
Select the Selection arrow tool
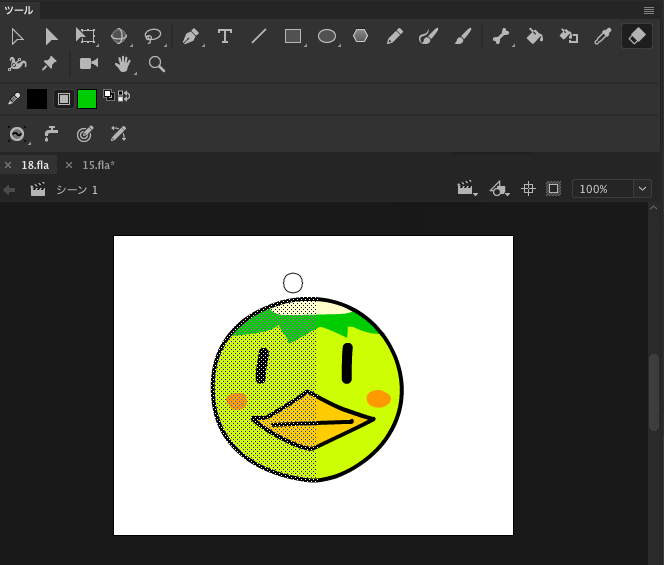(17, 37)
